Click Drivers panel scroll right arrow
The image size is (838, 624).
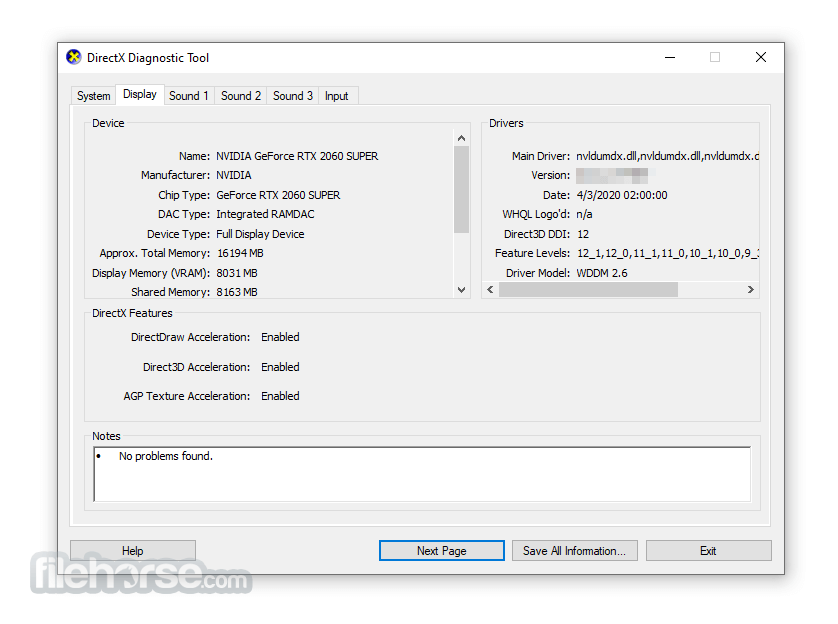pyautogui.click(x=750, y=290)
